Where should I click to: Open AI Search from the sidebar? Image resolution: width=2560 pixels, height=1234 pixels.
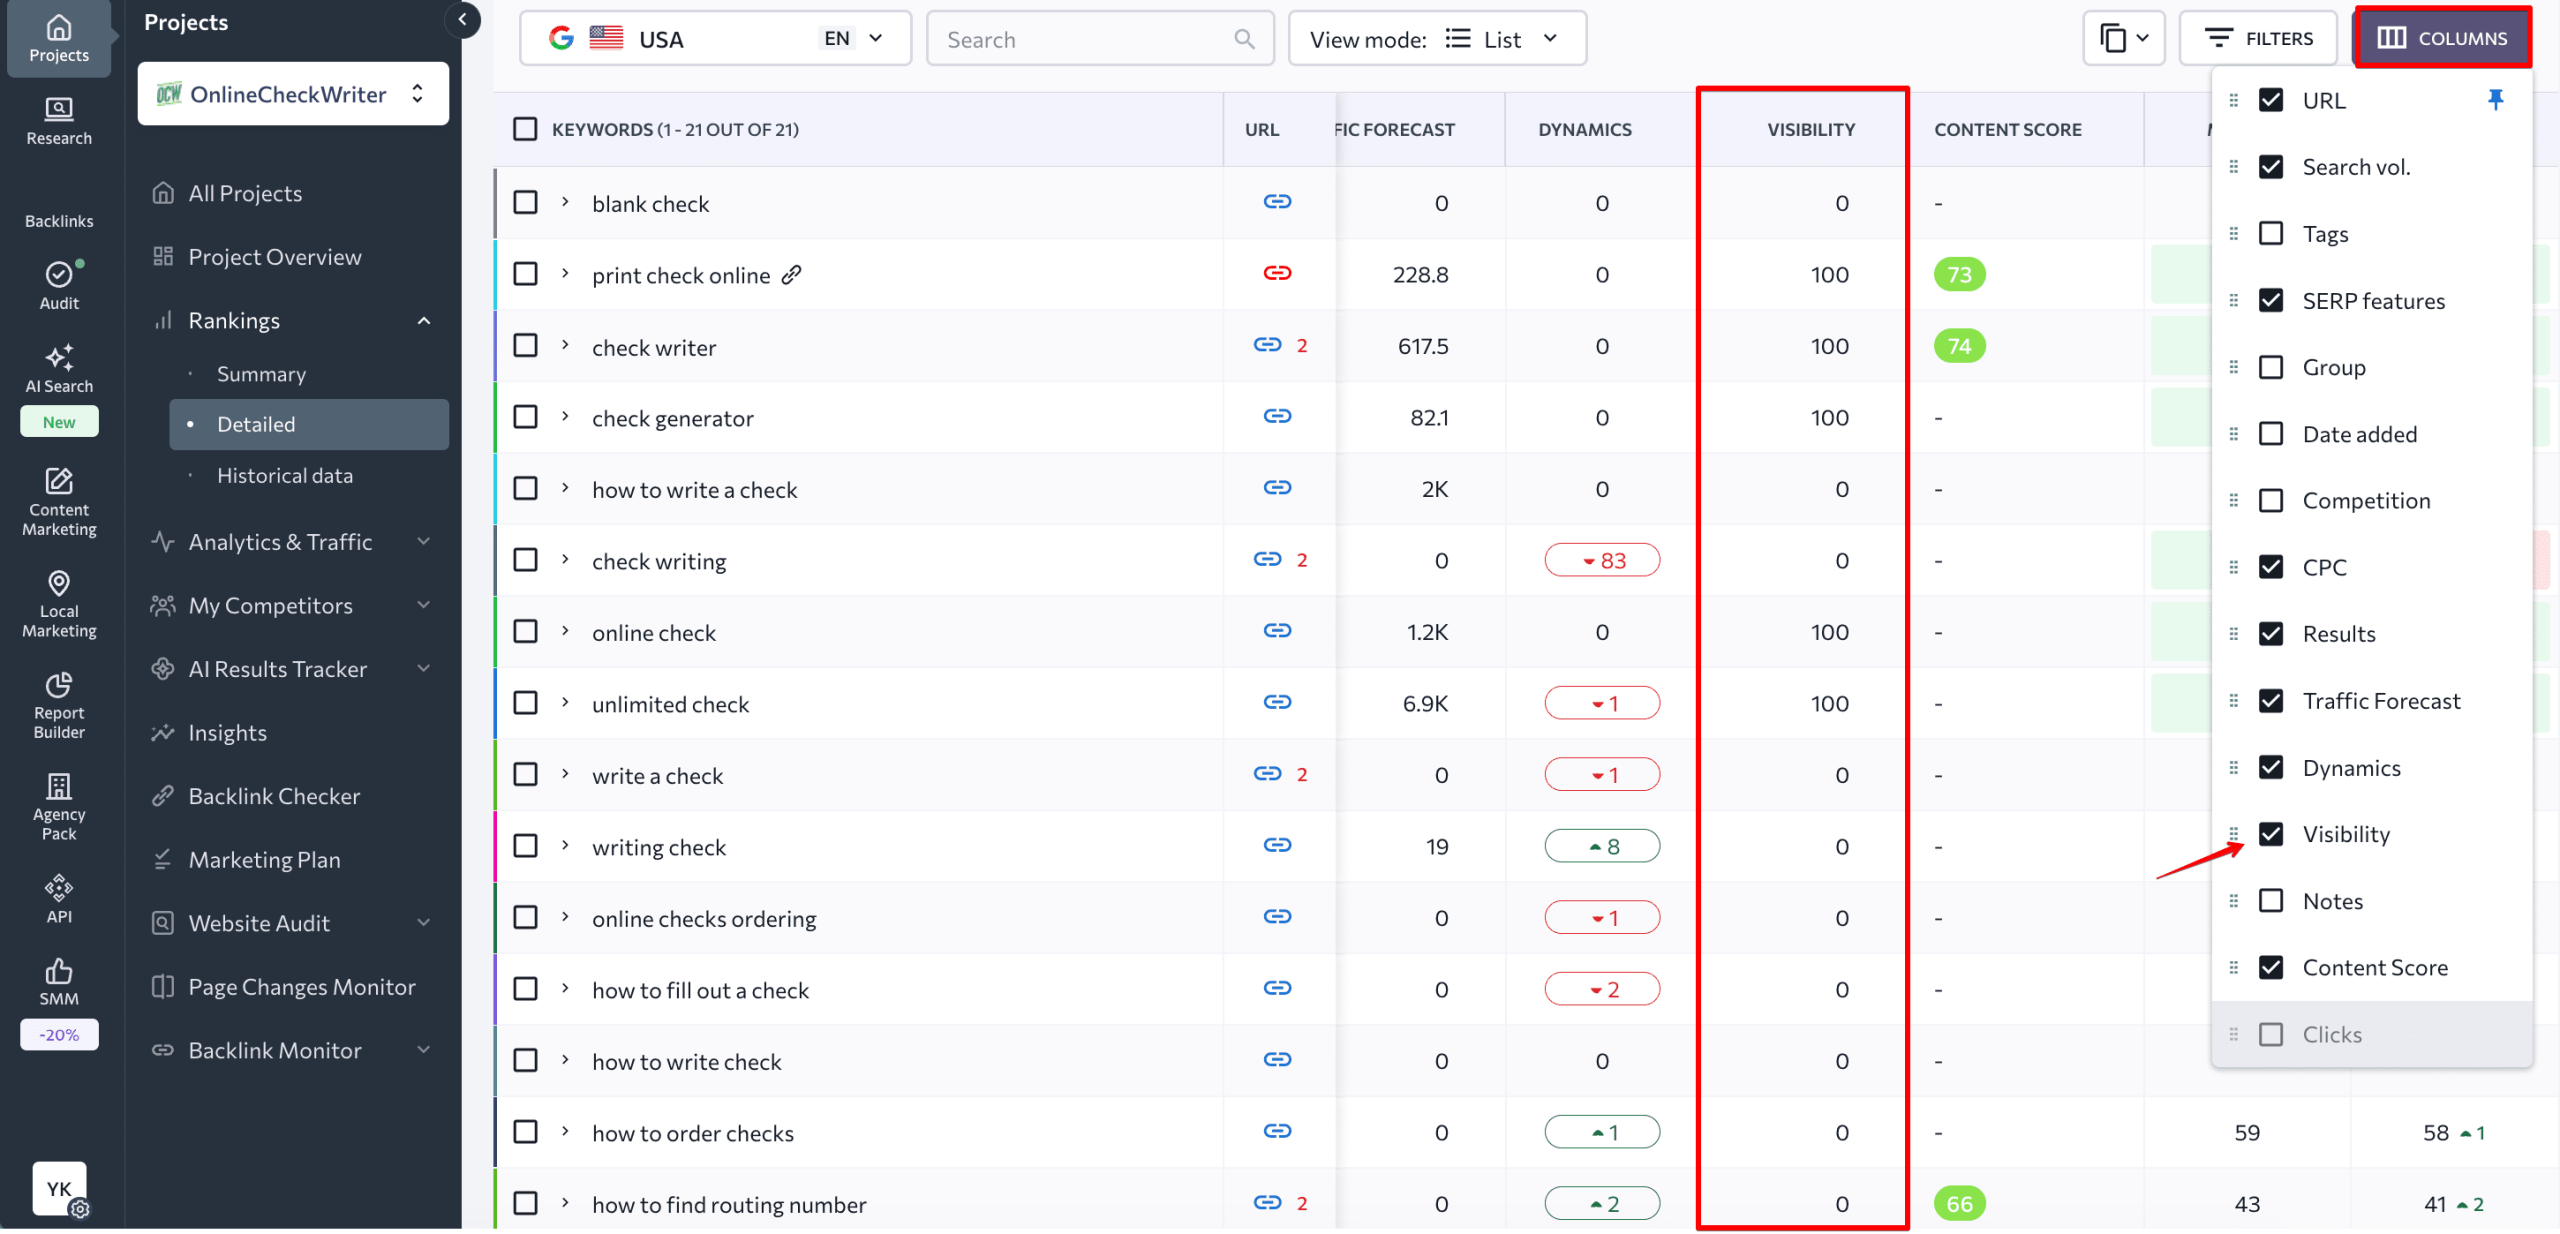click(58, 369)
